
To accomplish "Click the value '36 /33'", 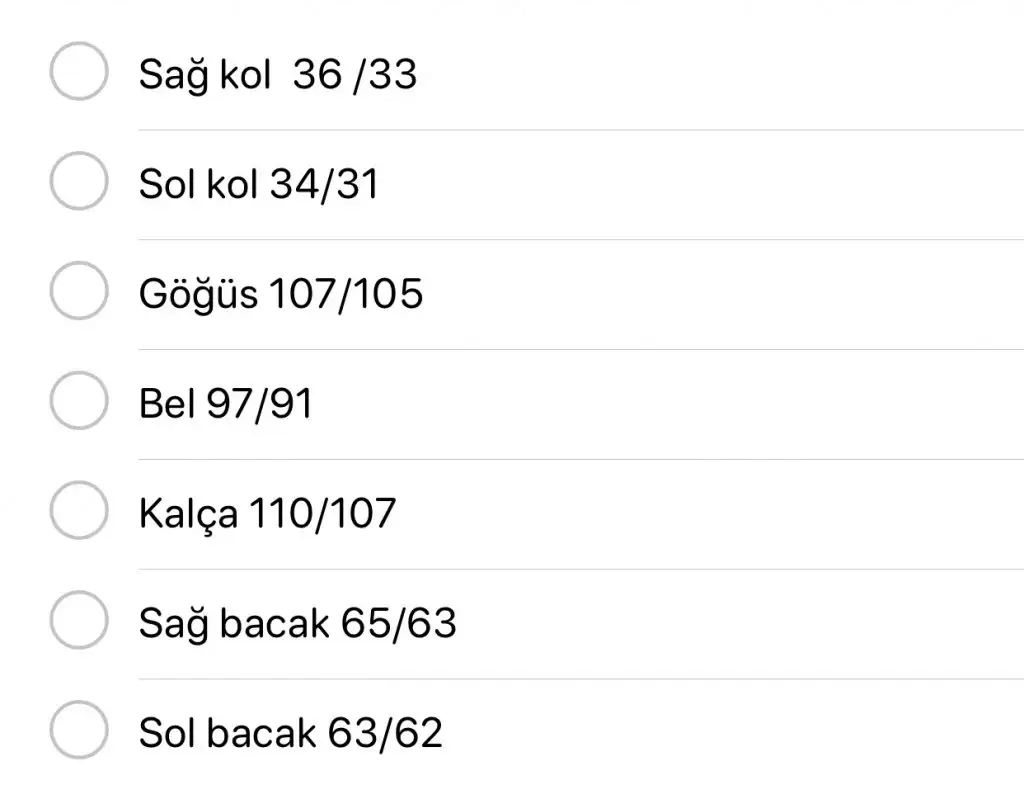I will pos(355,75).
